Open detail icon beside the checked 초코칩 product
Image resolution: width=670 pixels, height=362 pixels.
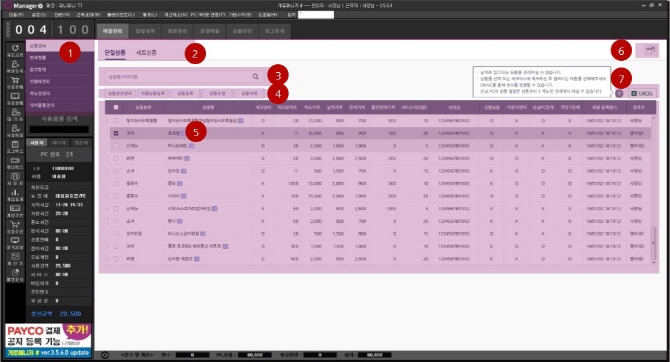coord(182,133)
